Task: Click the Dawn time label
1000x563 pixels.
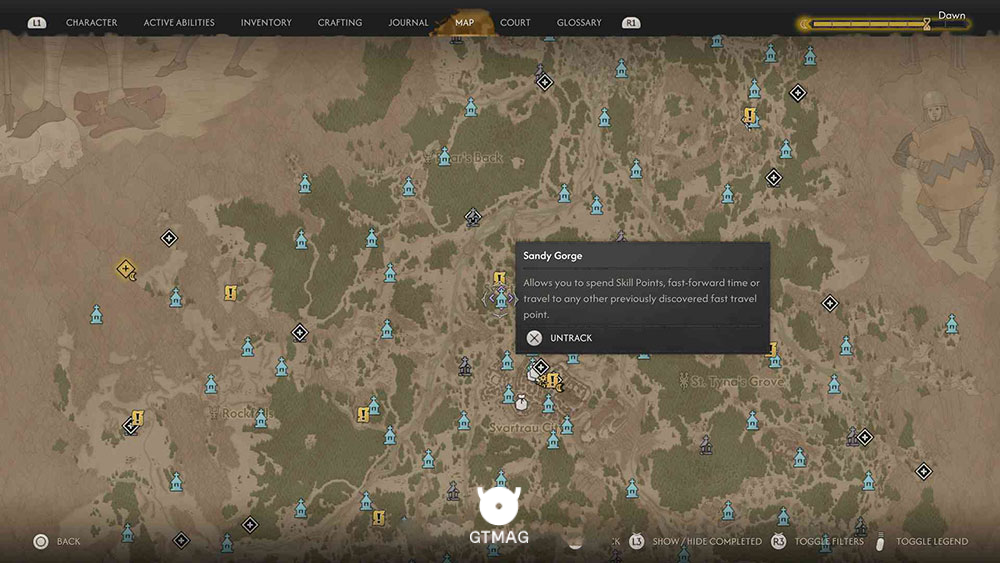Action: pos(952,15)
